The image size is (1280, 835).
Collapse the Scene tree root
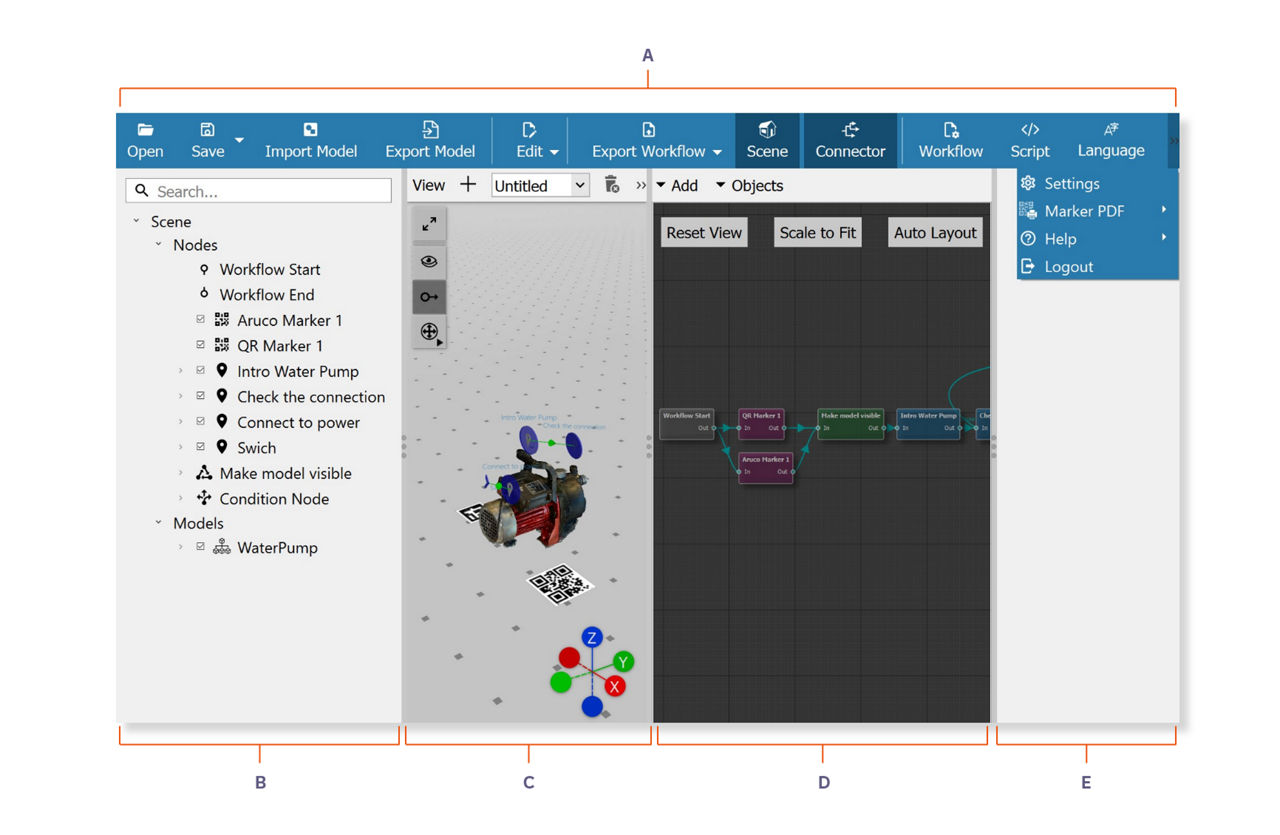[x=136, y=221]
